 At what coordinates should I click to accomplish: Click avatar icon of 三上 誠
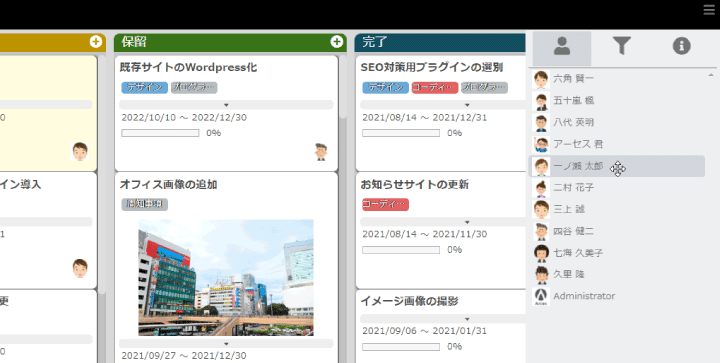[541, 209]
